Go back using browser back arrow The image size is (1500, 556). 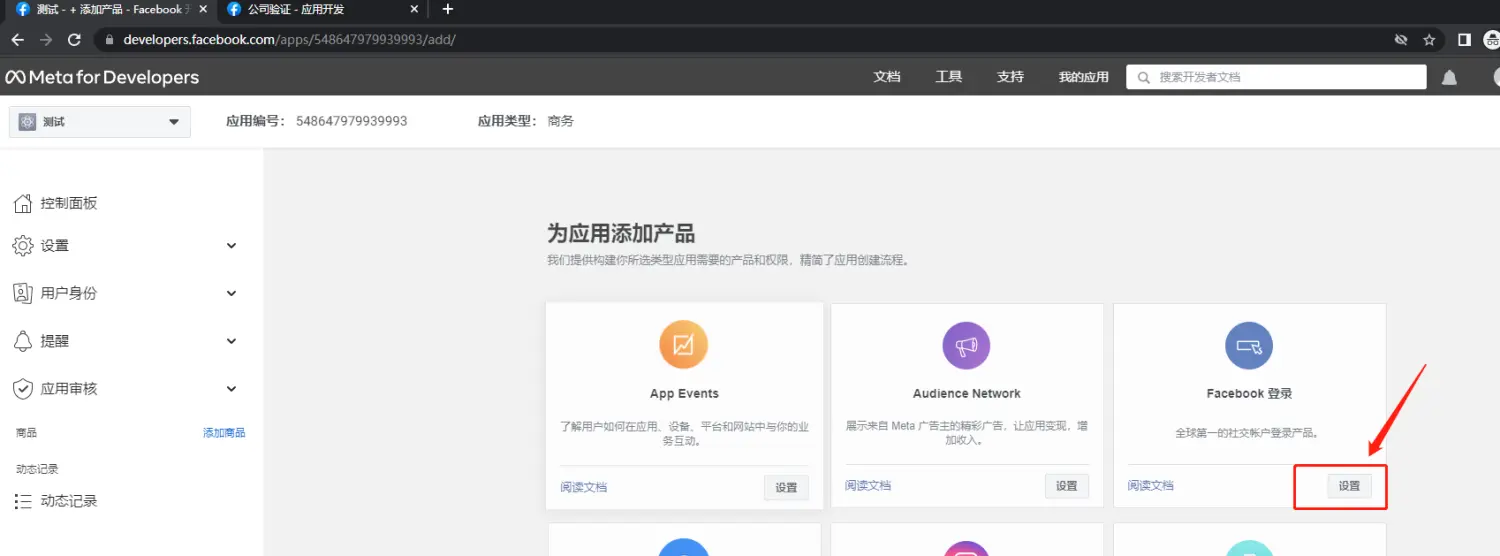[x=17, y=40]
